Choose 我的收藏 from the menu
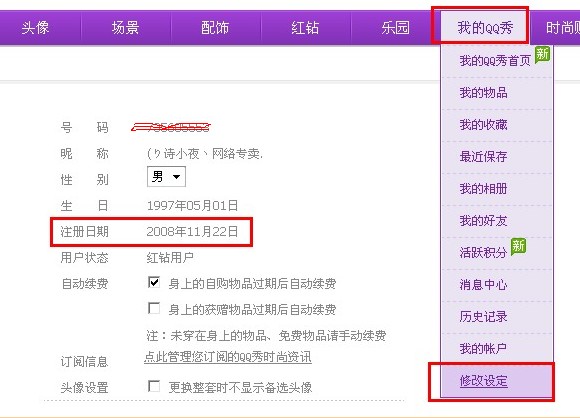Viewport: 580px width, 418px height. tap(483, 125)
